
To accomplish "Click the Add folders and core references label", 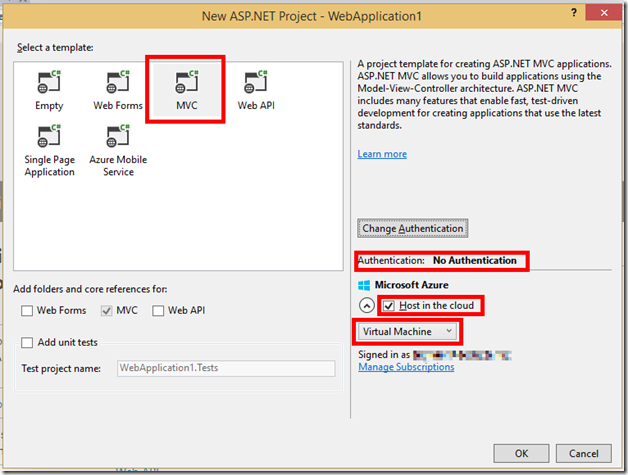I will tap(90, 289).
